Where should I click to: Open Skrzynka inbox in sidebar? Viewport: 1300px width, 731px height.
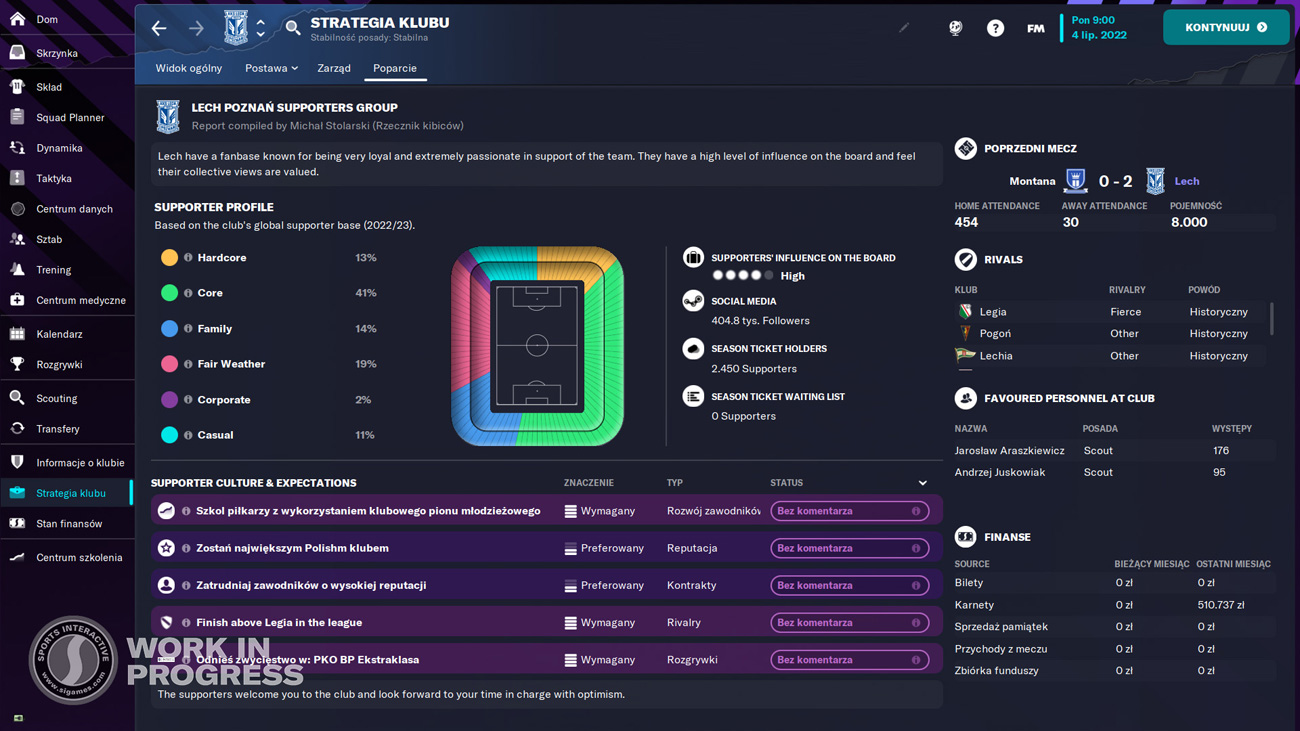(x=56, y=53)
